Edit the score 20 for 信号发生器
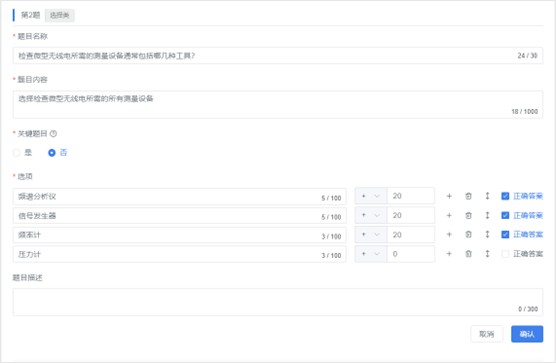The height and width of the screenshot is (363, 556). coord(411,215)
